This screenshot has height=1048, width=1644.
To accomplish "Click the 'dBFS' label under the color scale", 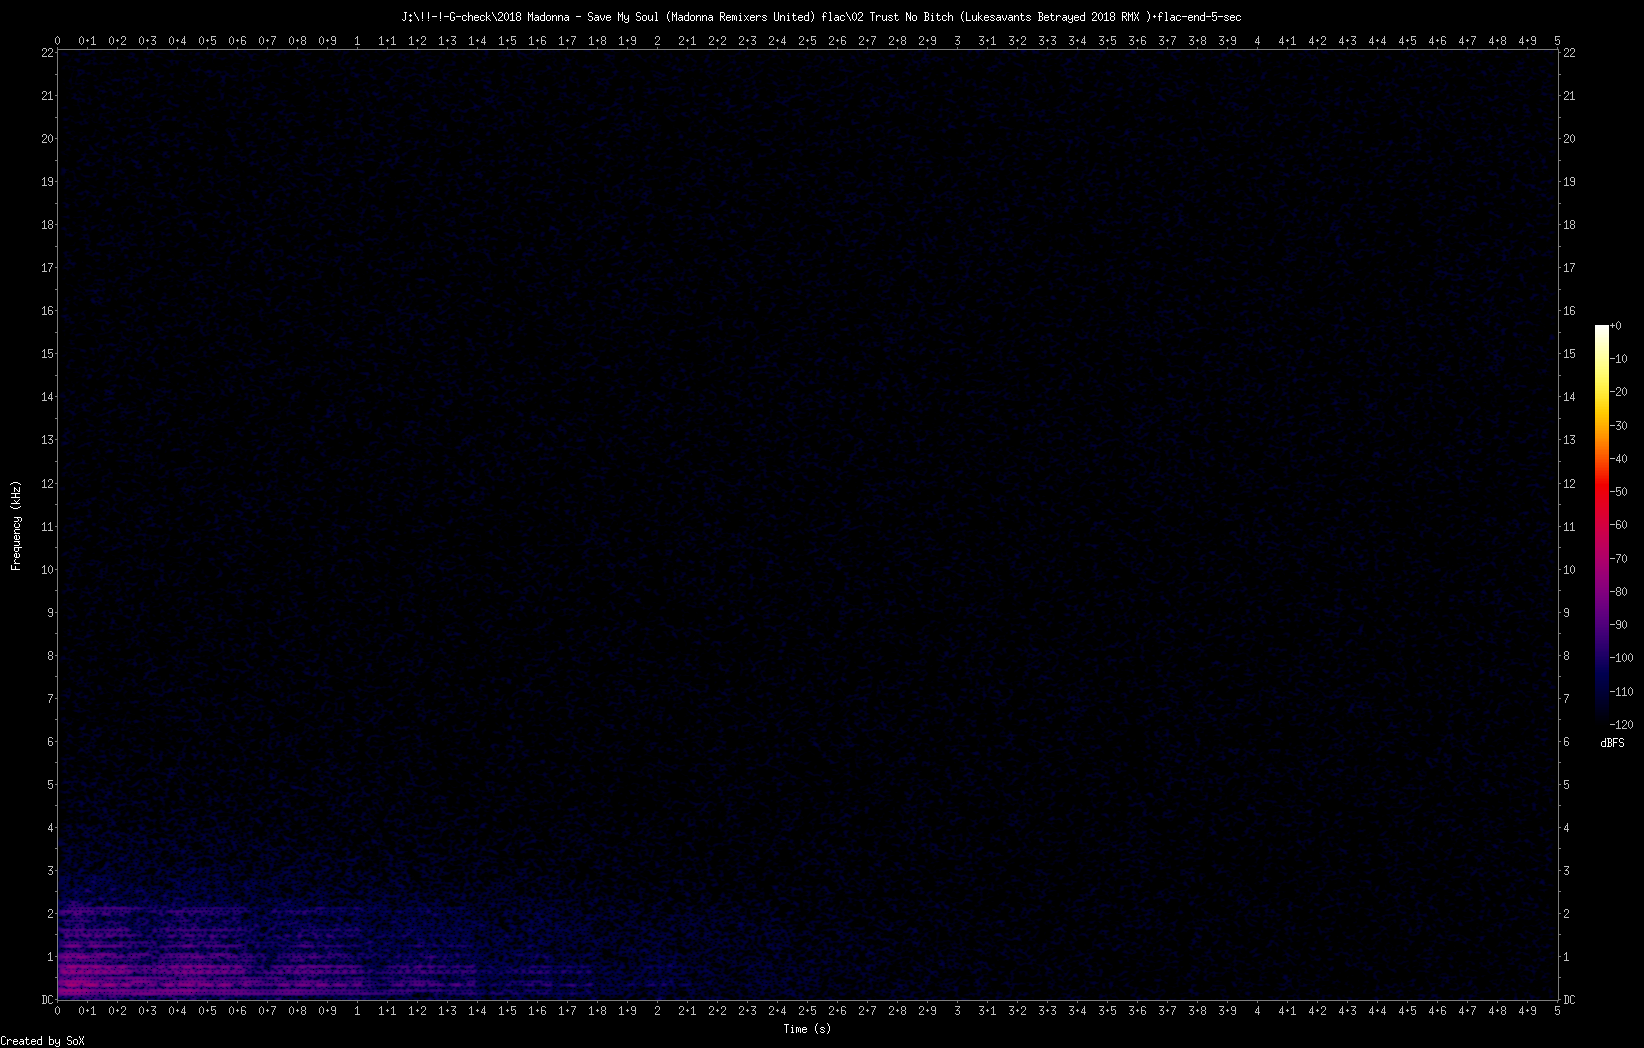I will pos(1612,743).
